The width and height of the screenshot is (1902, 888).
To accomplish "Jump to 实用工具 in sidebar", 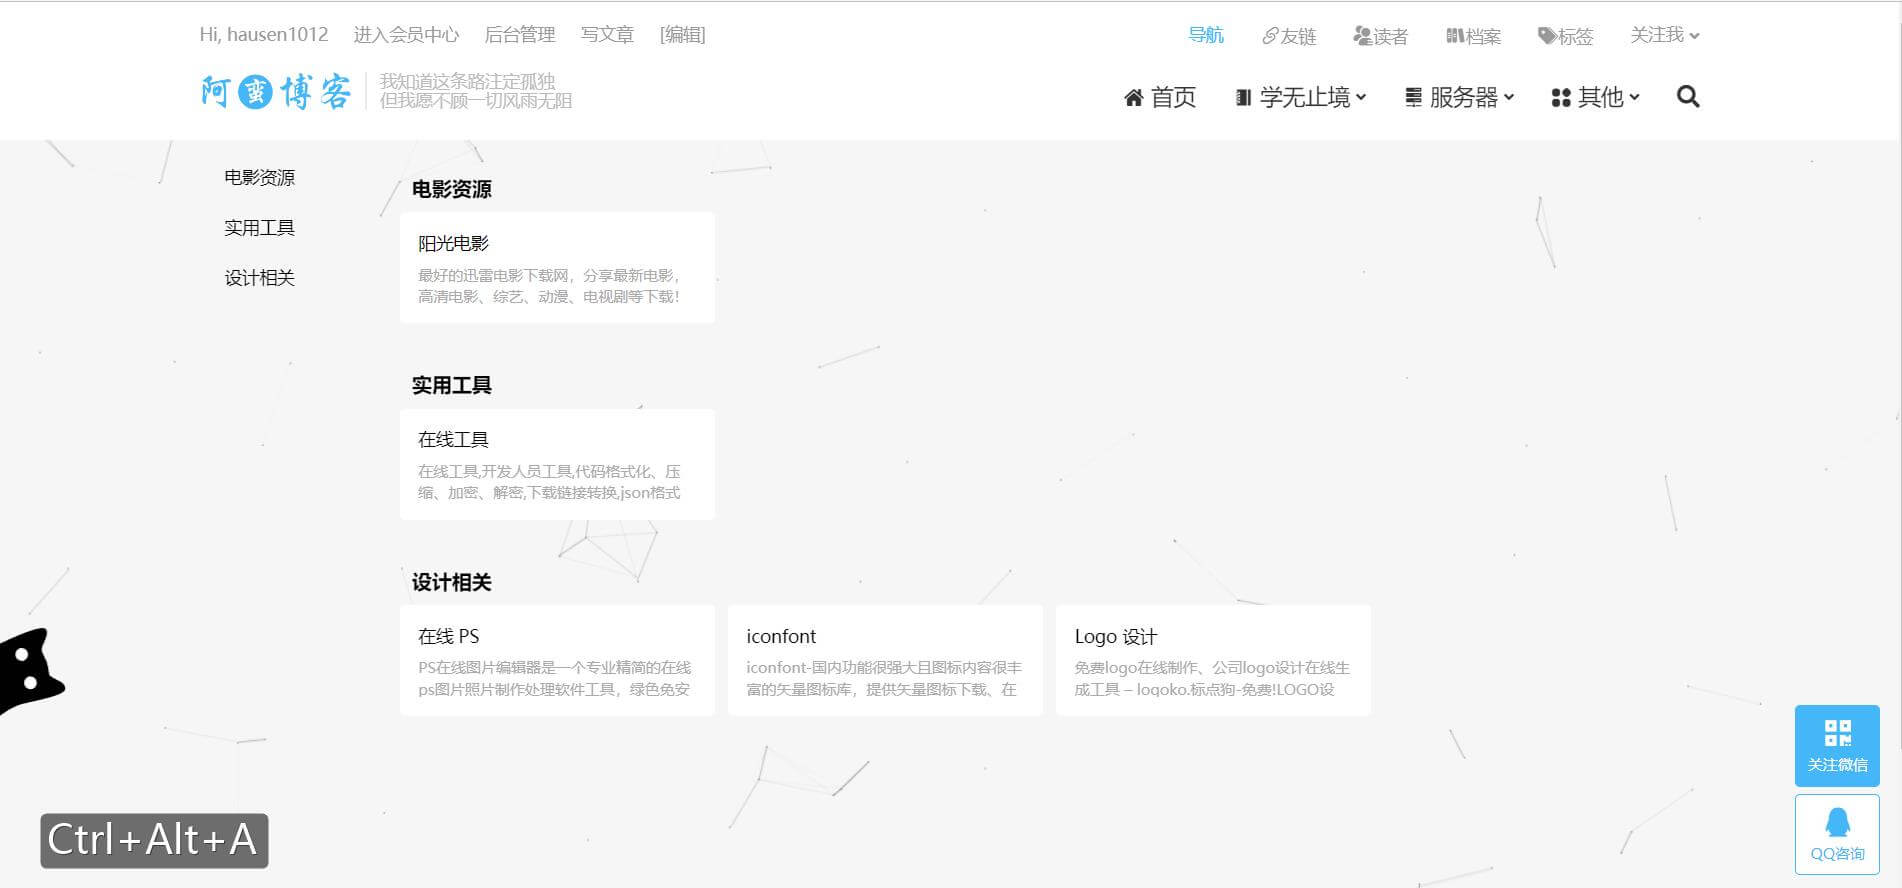I will point(259,228).
